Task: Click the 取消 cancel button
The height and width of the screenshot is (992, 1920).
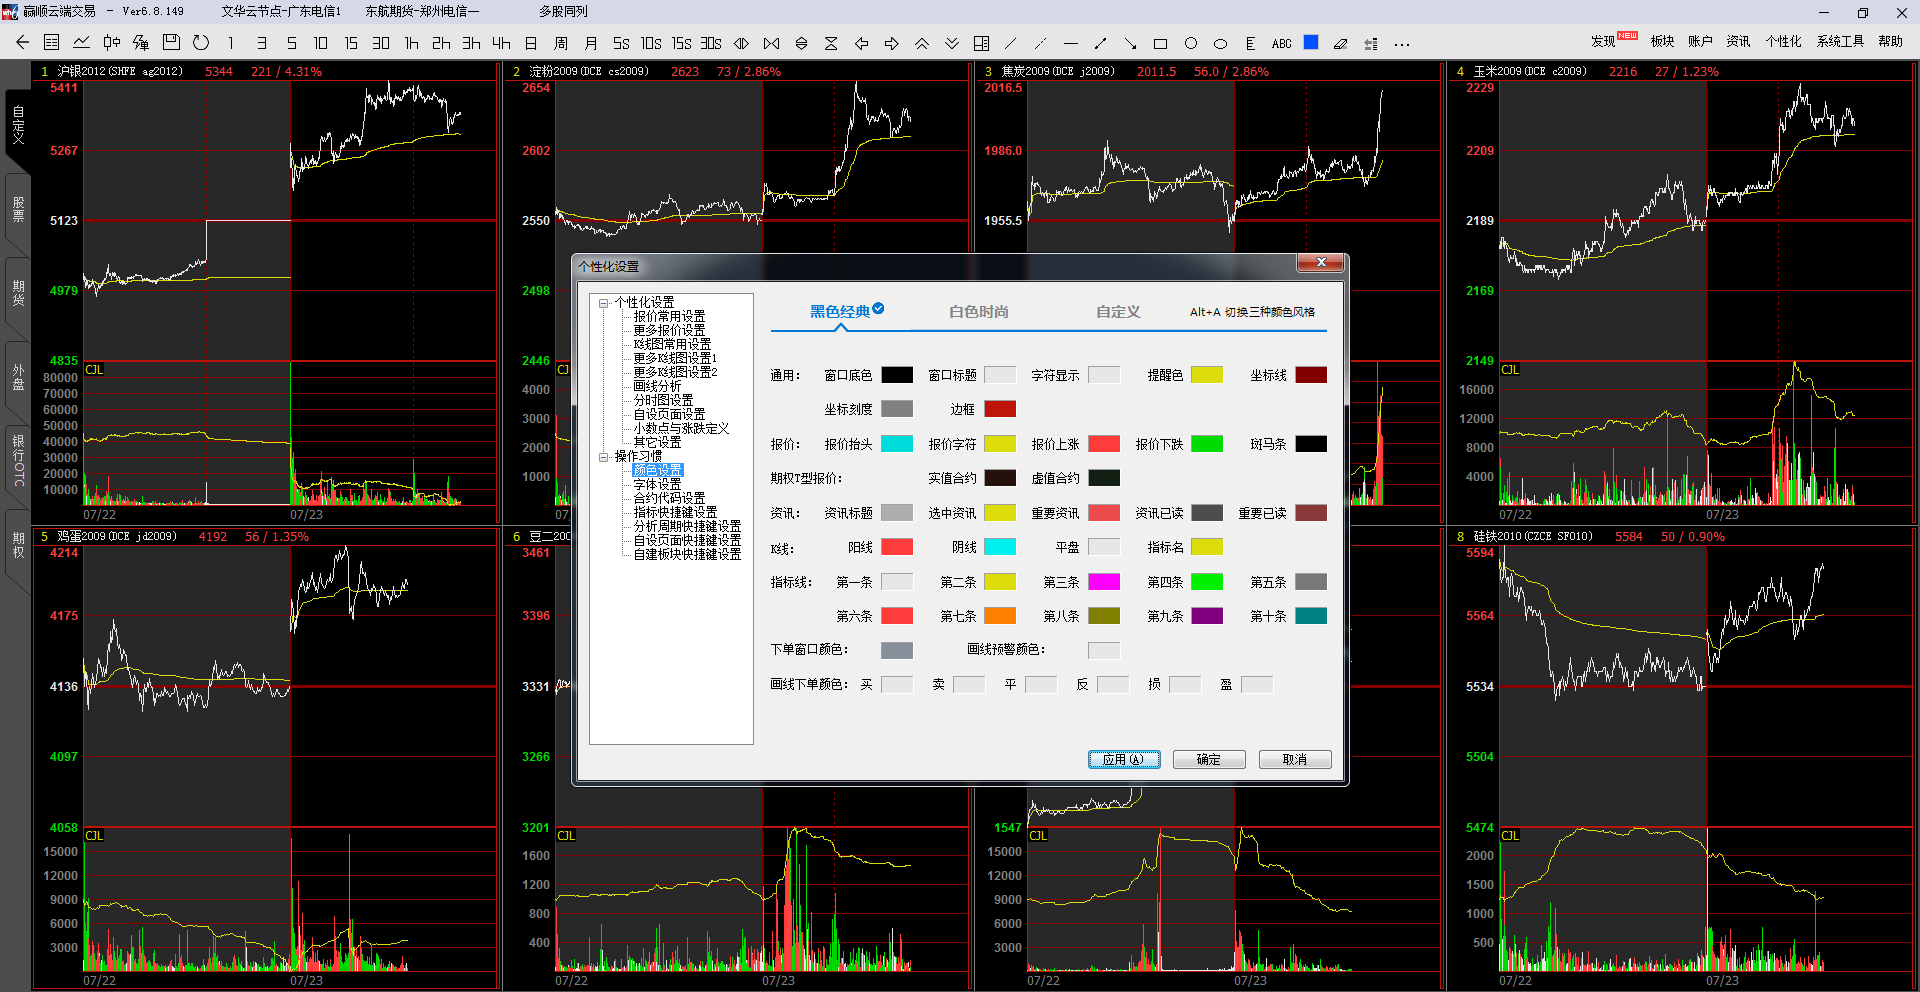Action: pos(1294,760)
